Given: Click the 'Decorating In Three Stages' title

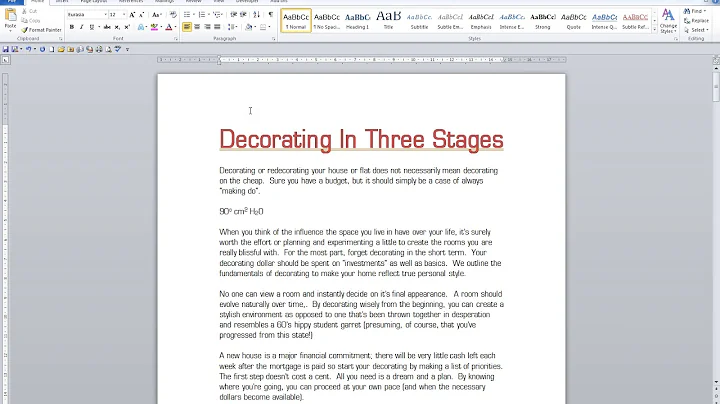Looking at the screenshot, I should [x=361, y=139].
